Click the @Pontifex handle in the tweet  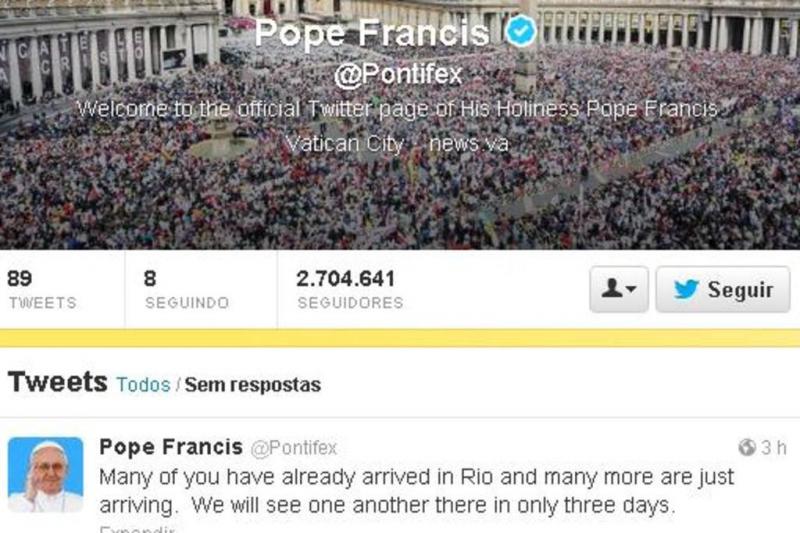[294, 448]
